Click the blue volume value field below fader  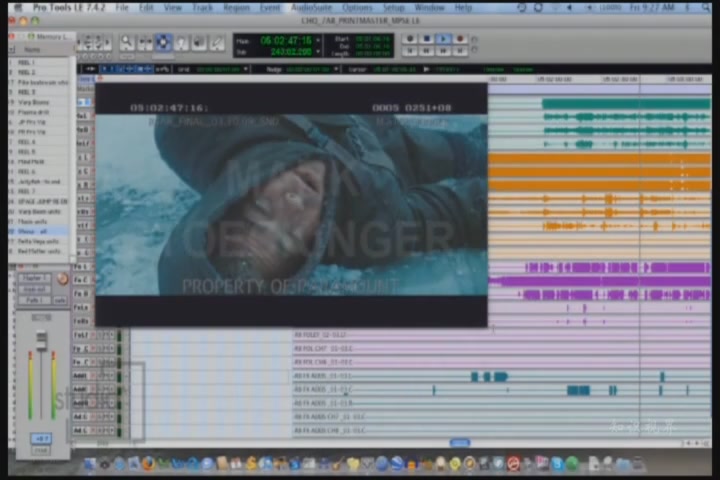point(41,439)
